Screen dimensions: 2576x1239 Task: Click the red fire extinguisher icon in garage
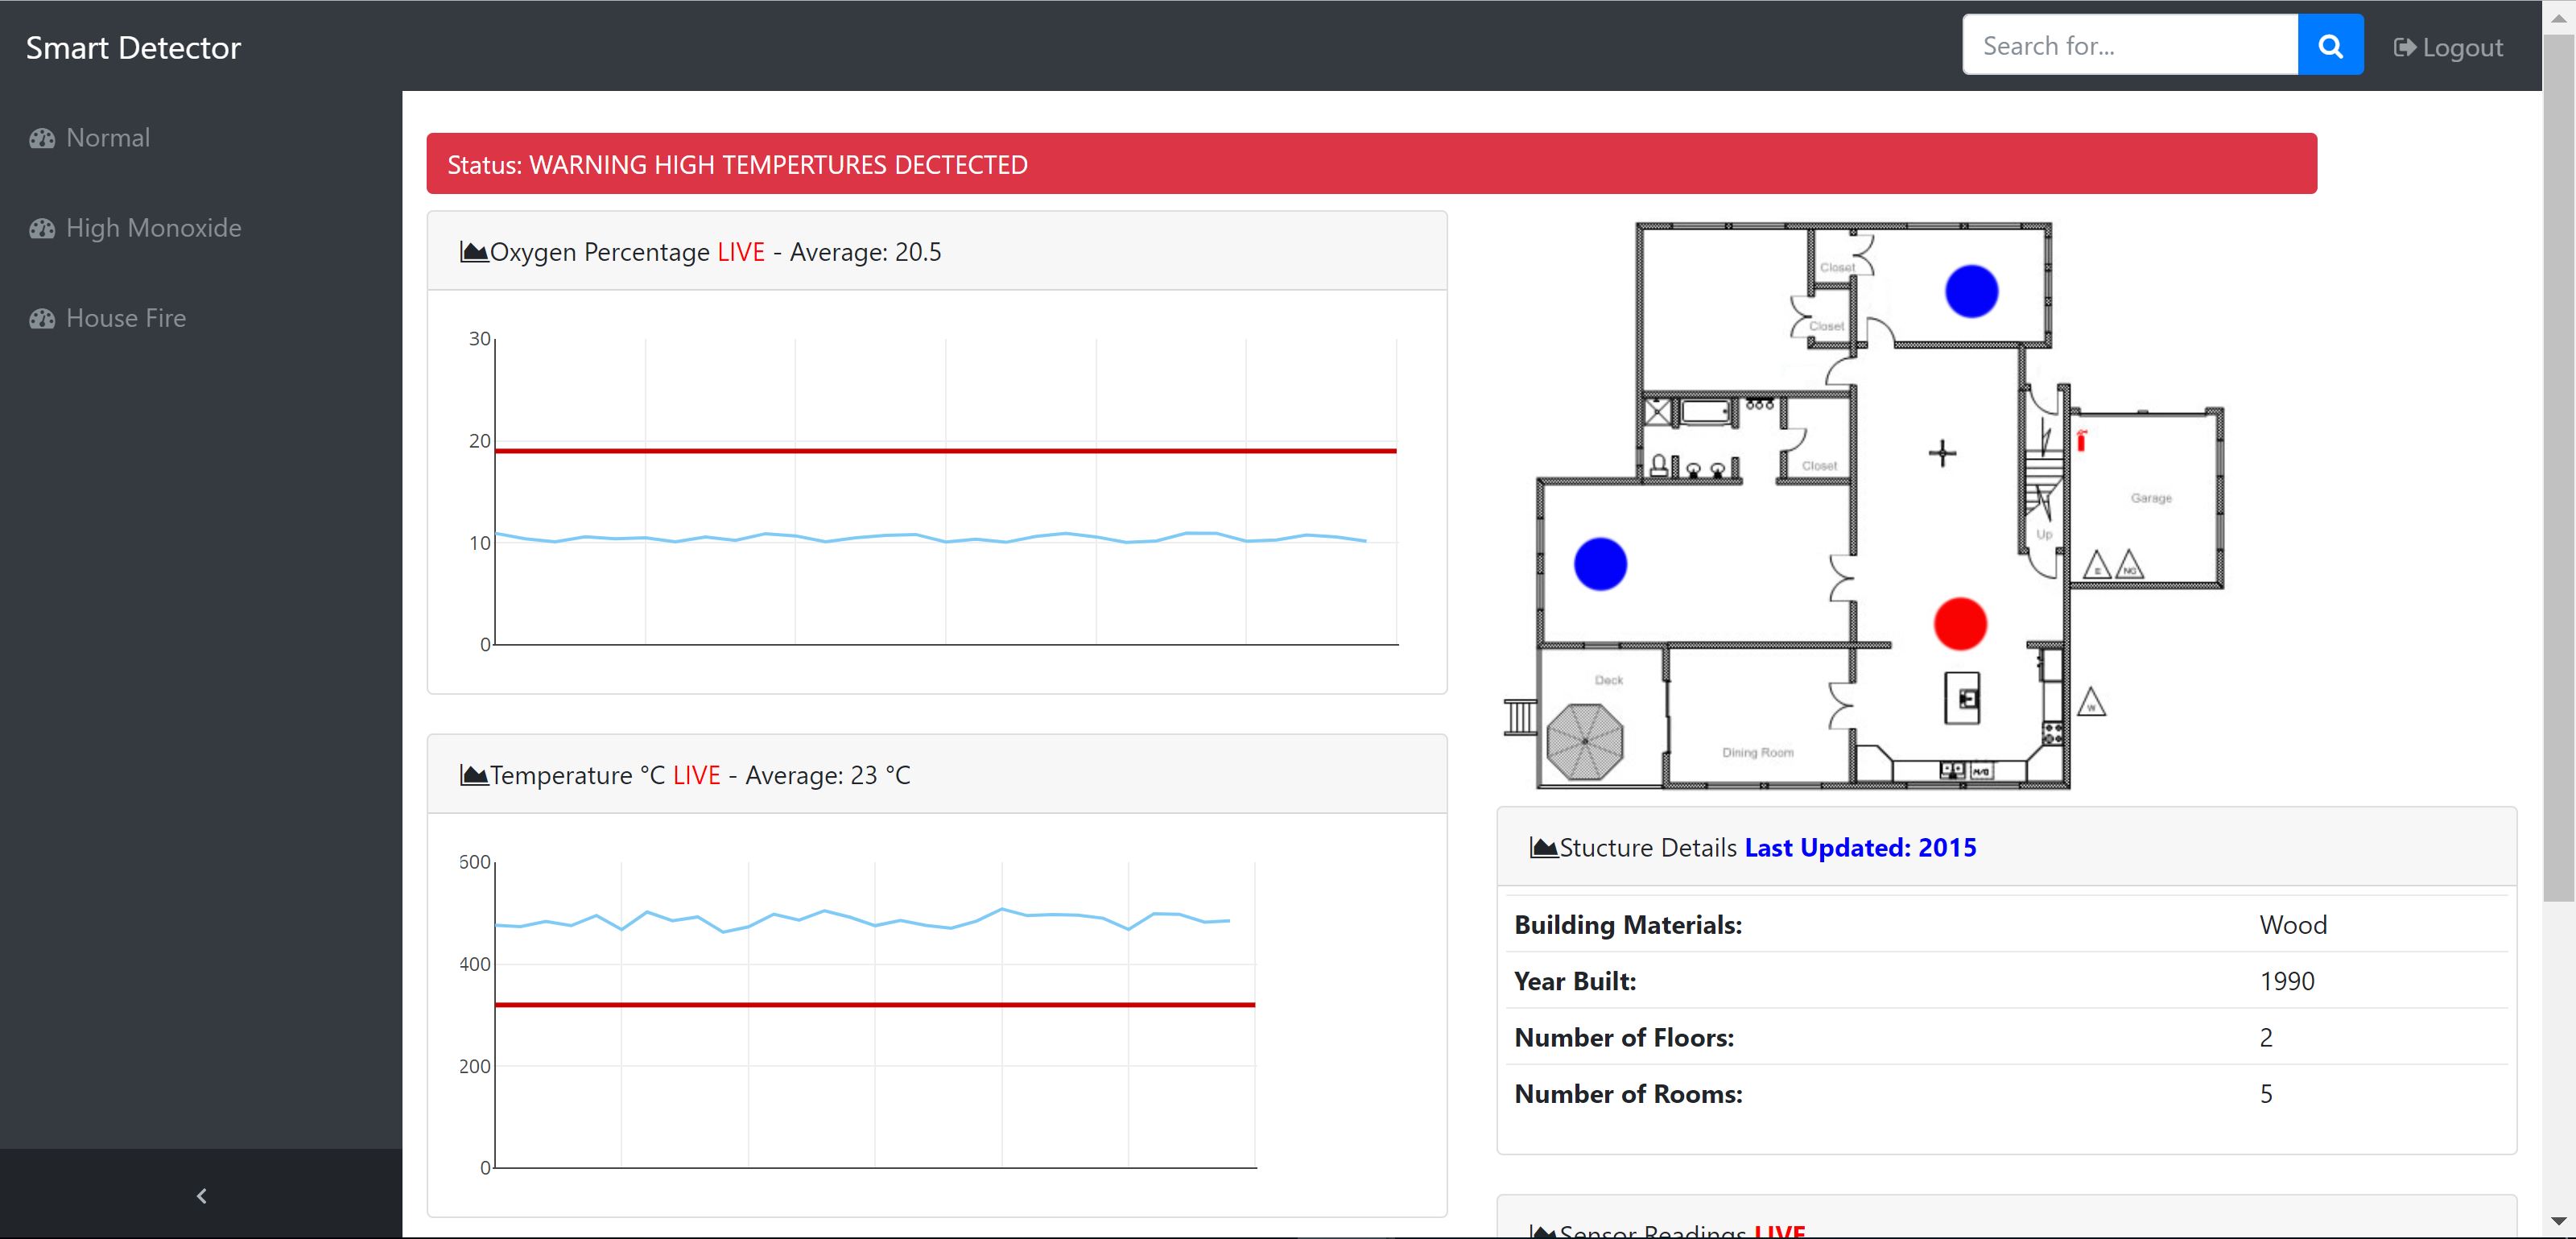[2081, 440]
